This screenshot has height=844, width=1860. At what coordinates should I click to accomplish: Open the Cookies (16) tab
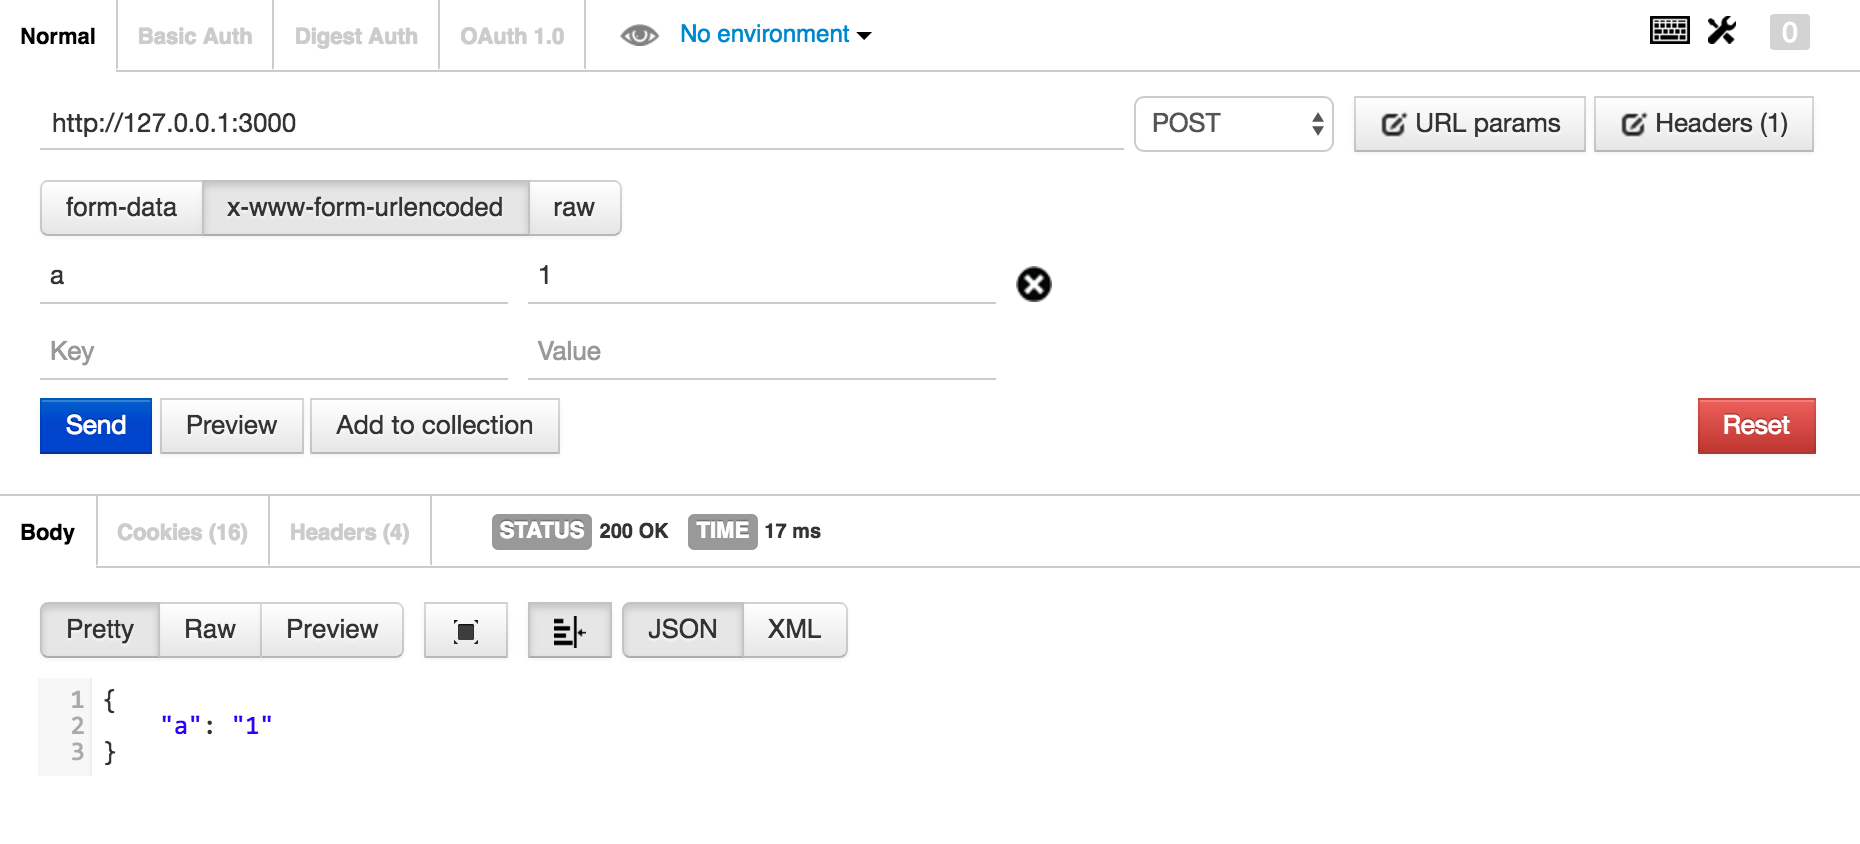click(182, 532)
